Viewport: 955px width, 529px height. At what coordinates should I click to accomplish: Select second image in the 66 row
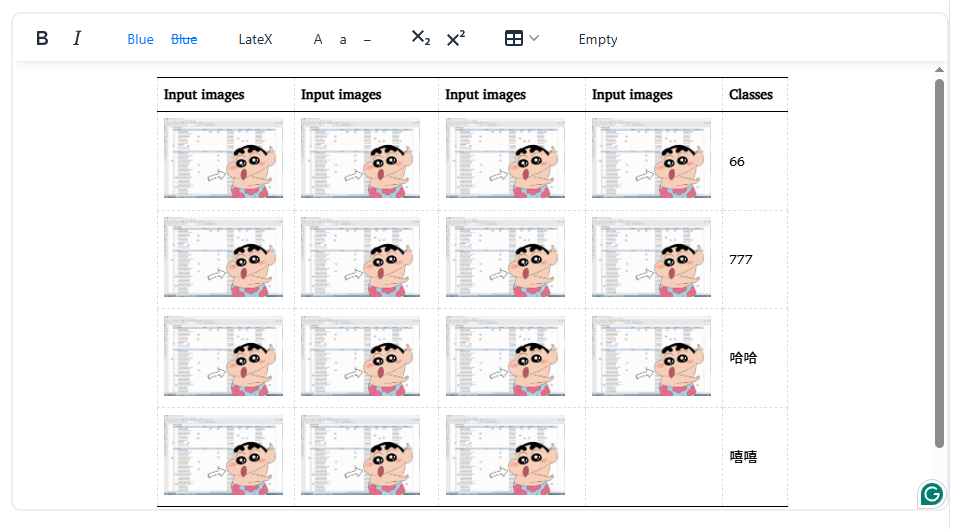click(361, 158)
